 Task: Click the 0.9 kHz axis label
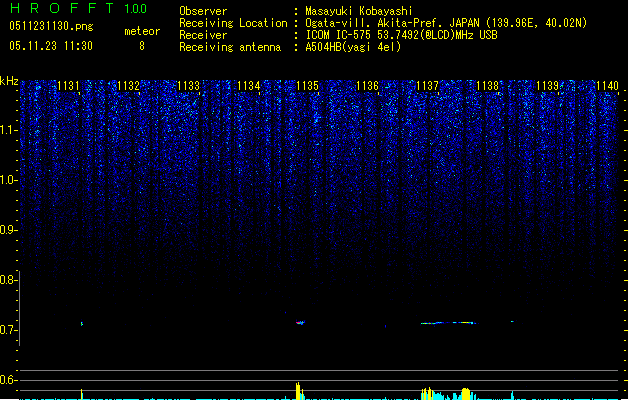[8, 230]
